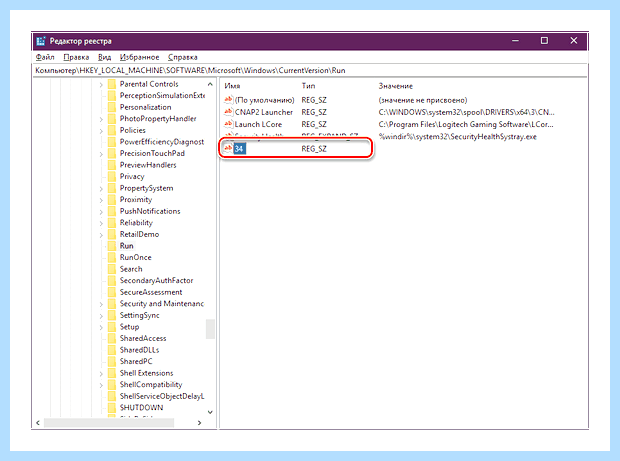Expand the Shell Extensions key
The width and height of the screenshot is (620, 461).
[101, 374]
